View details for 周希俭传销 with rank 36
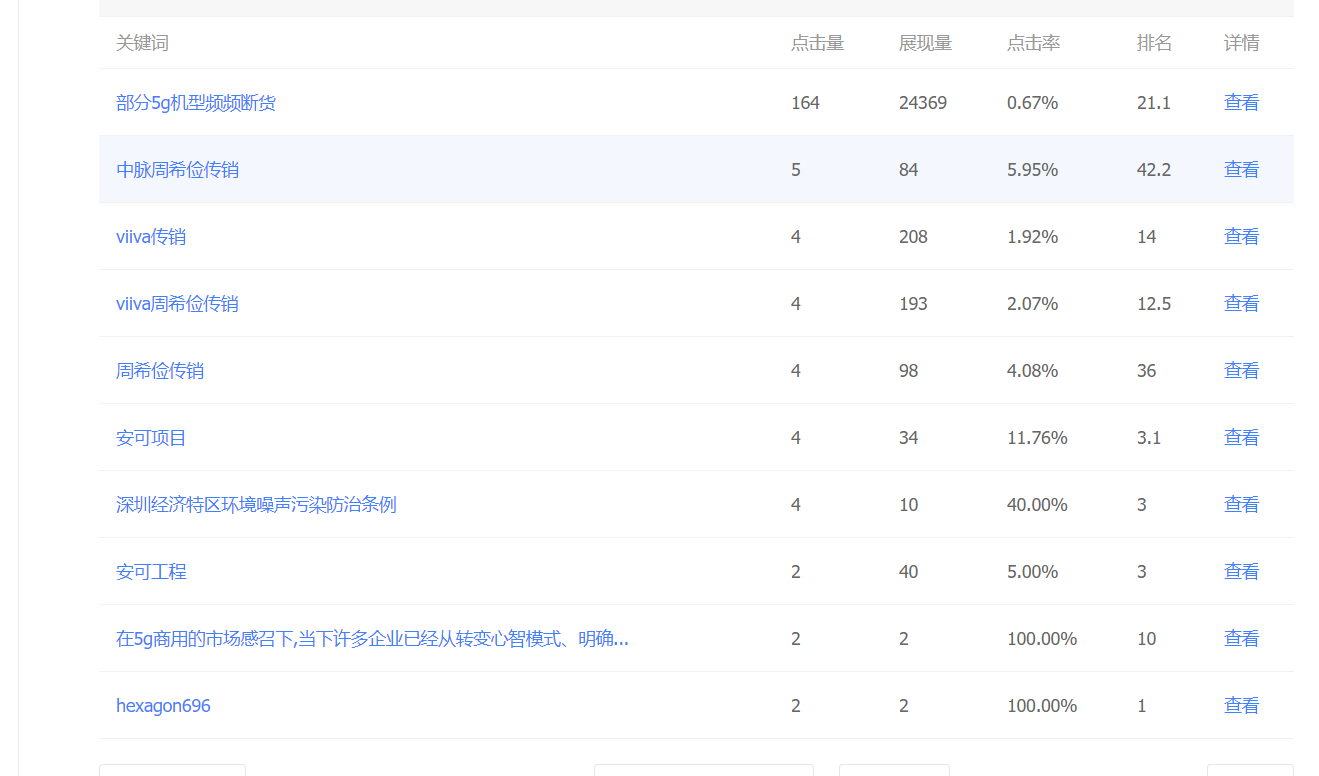The image size is (1319, 776). click(x=1241, y=371)
